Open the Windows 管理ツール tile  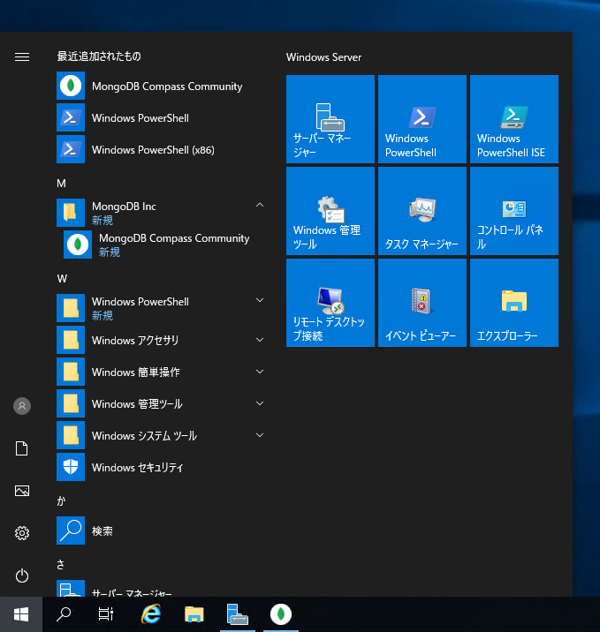330,211
